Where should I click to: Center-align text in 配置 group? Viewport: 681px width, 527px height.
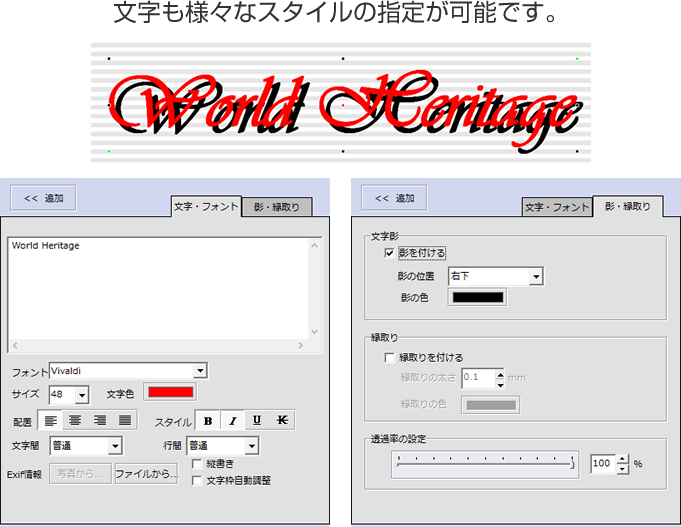coord(75,421)
